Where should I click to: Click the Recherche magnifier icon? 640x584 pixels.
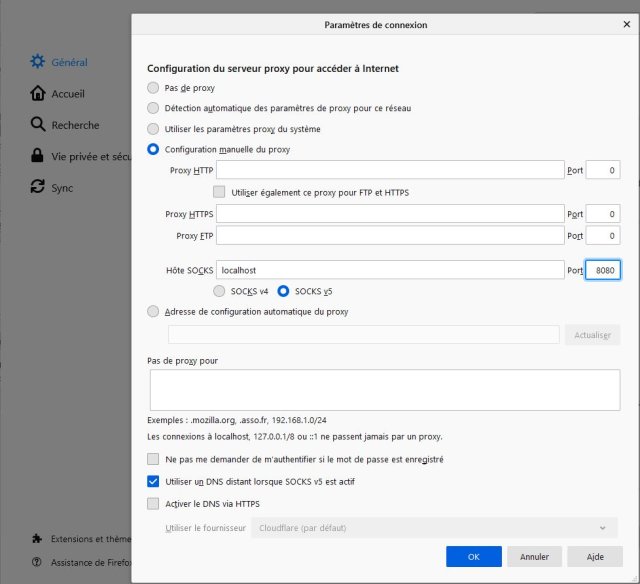(x=38, y=125)
